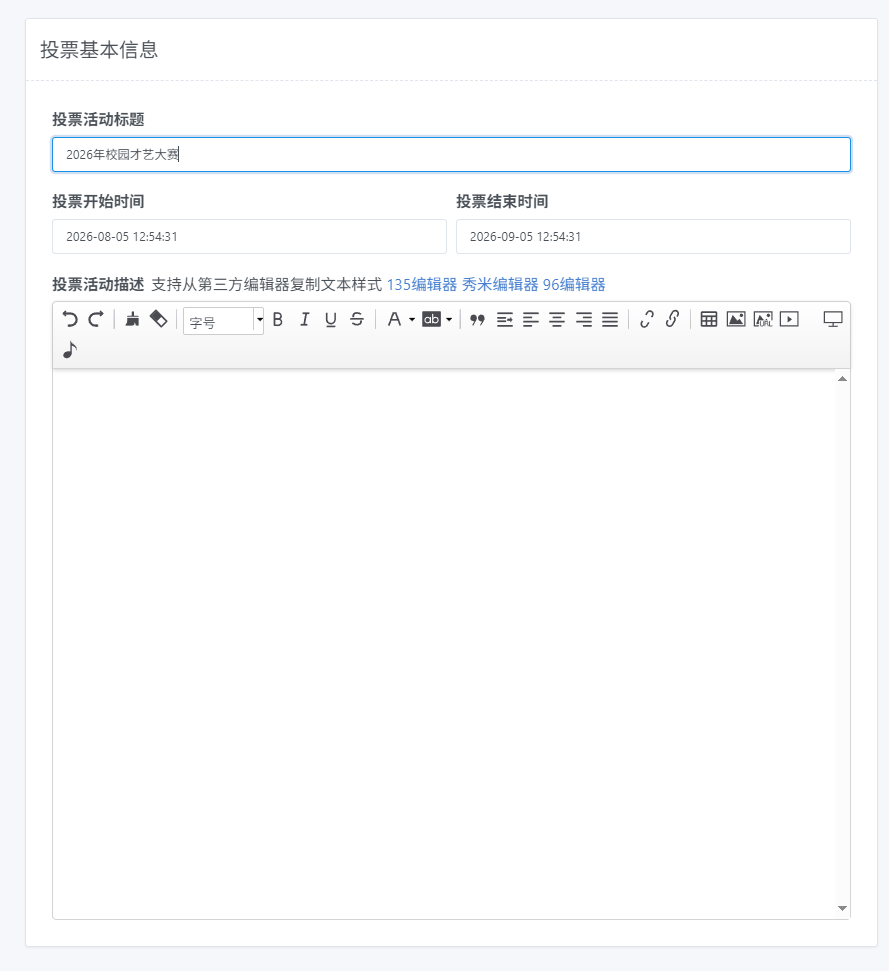Viewport: 889px width, 971px height.
Task: Apply text background color ab button
Action: click(431, 320)
